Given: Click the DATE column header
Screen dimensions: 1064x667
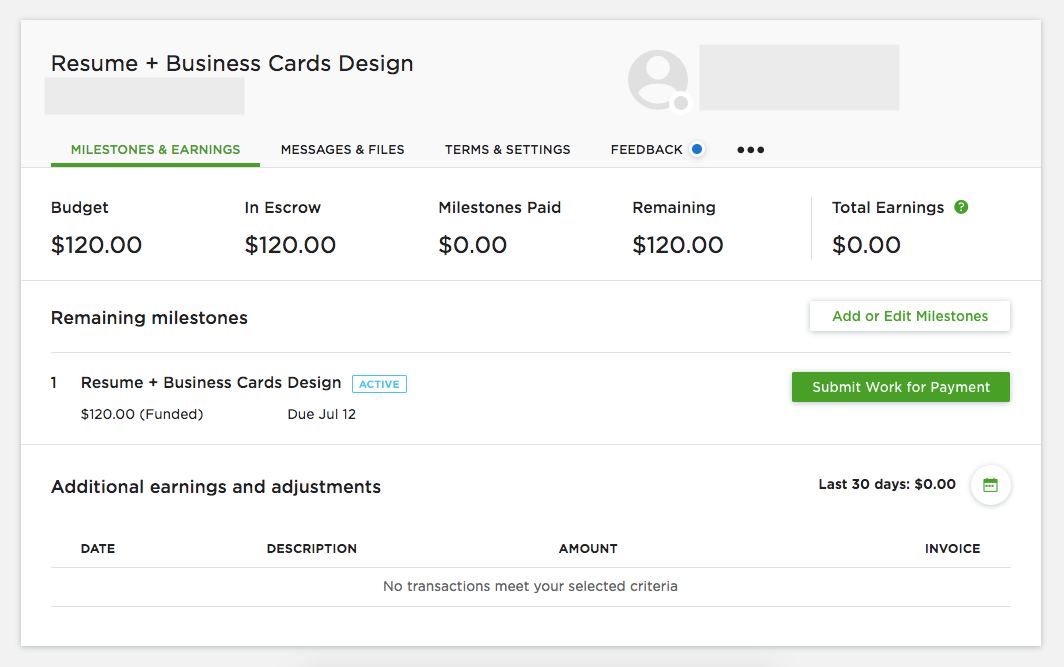Looking at the screenshot, I should point(98,548).
